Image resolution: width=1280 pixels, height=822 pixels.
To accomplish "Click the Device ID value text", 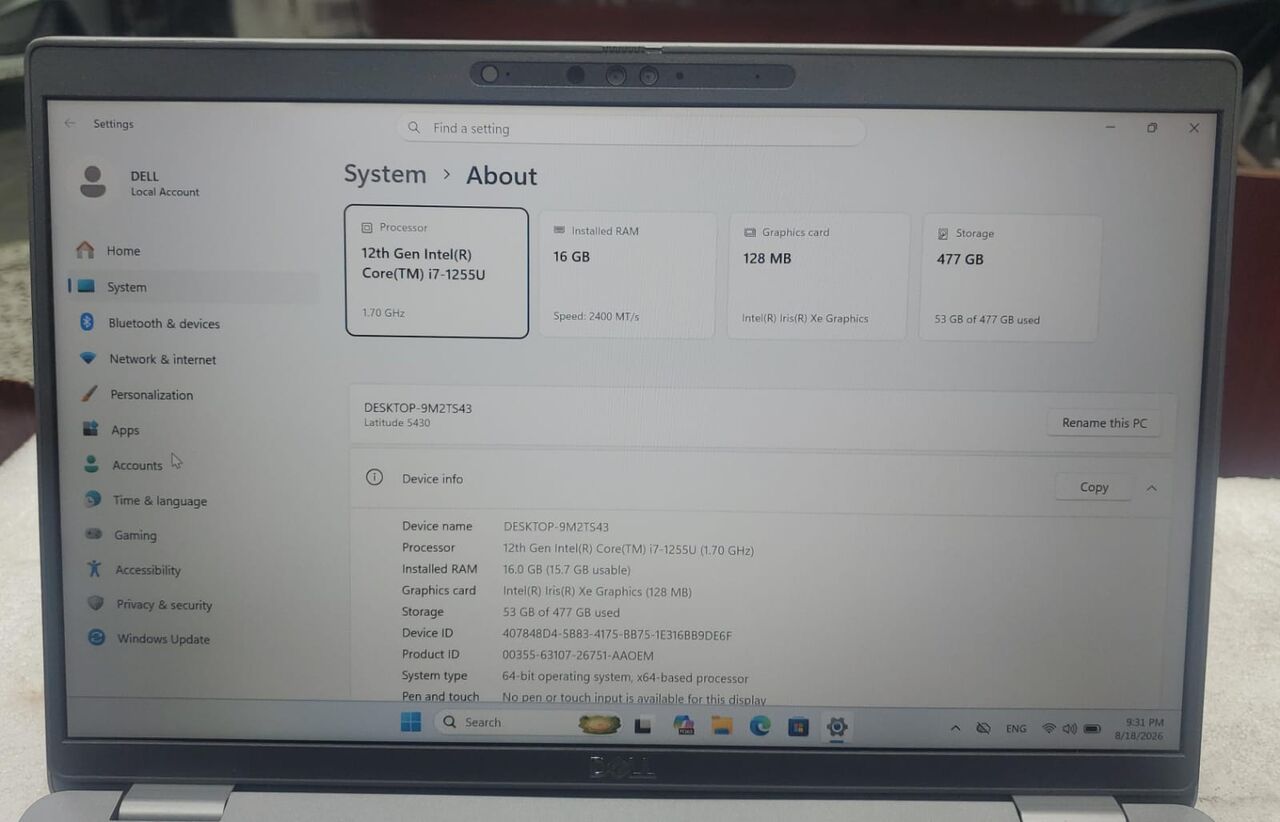I will click(617, 634).
